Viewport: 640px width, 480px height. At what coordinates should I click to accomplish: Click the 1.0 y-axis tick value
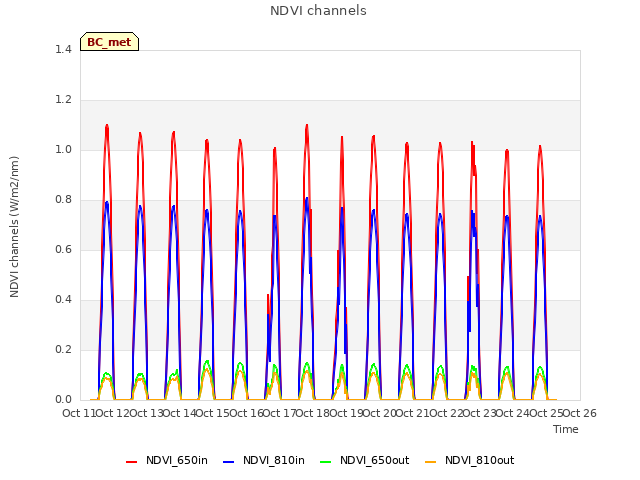click(63, 149)
